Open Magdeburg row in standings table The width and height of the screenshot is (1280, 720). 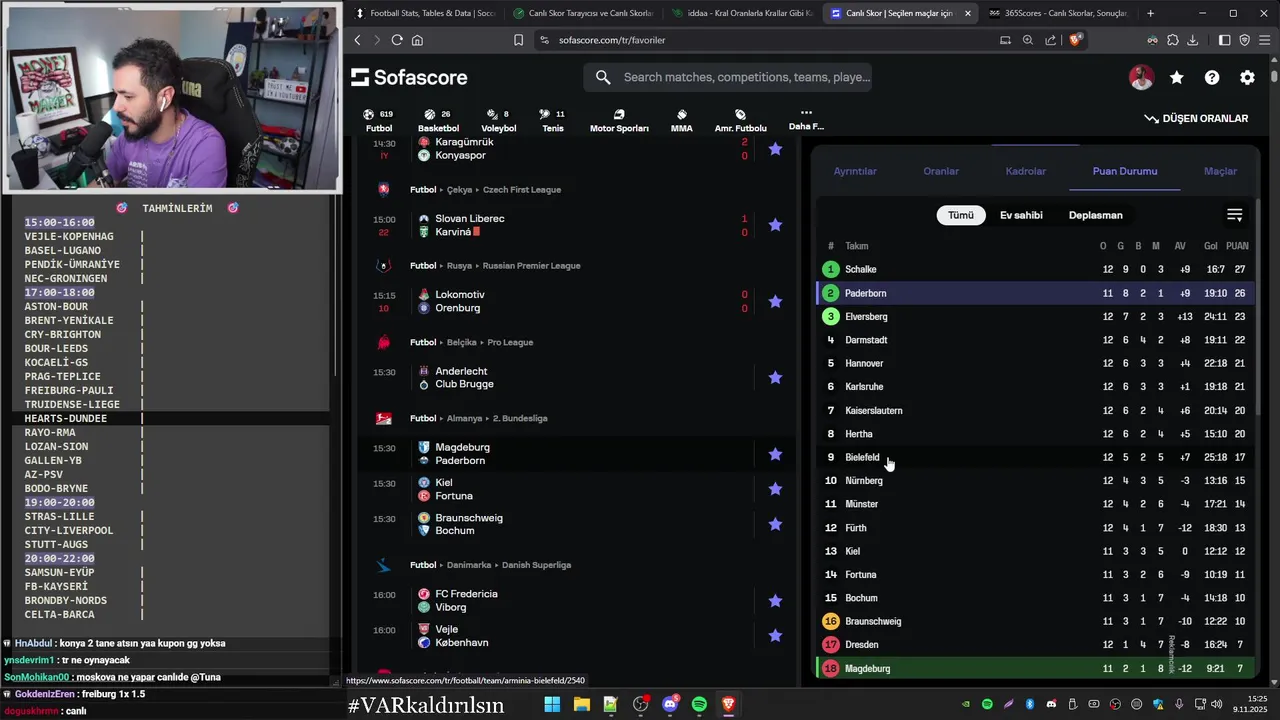[1037, 668]
